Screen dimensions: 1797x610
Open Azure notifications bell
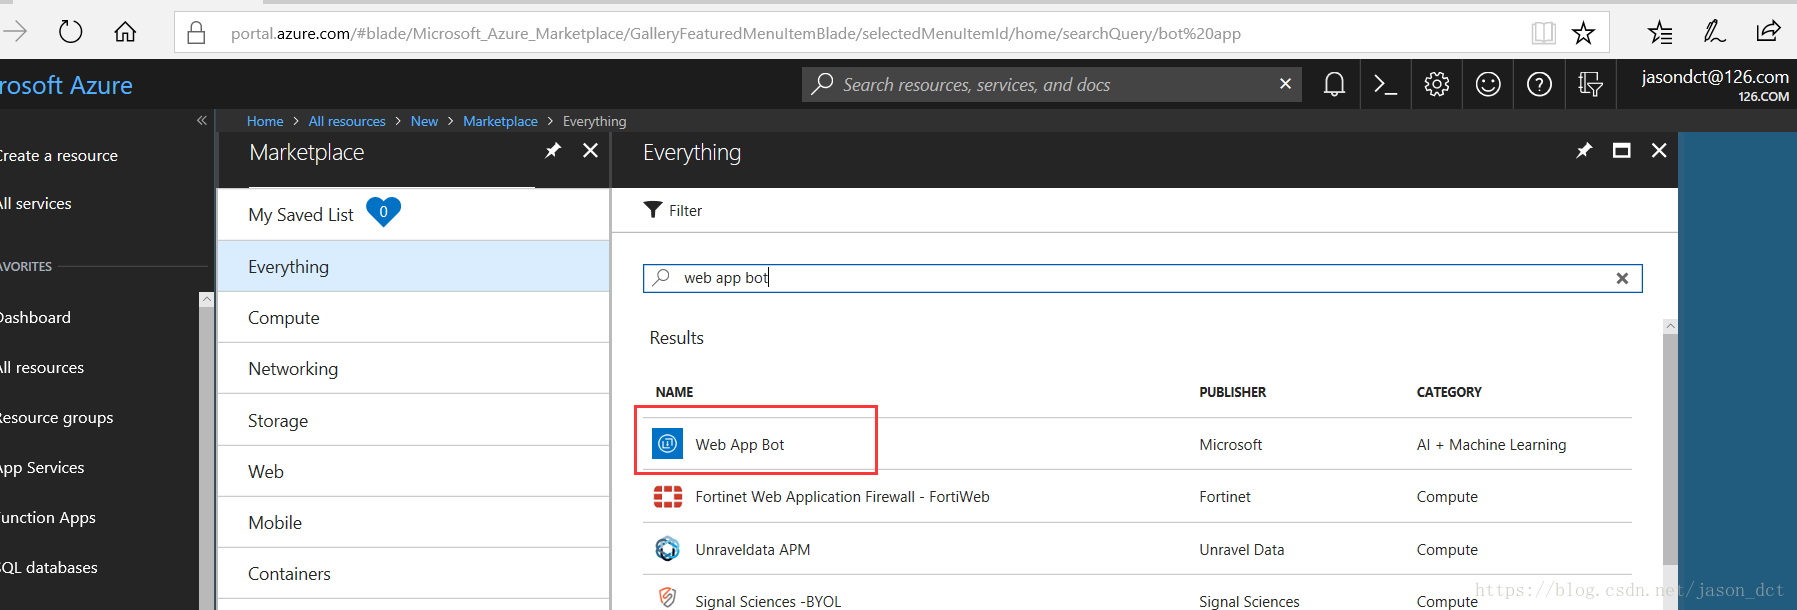tap(1334, 85)
